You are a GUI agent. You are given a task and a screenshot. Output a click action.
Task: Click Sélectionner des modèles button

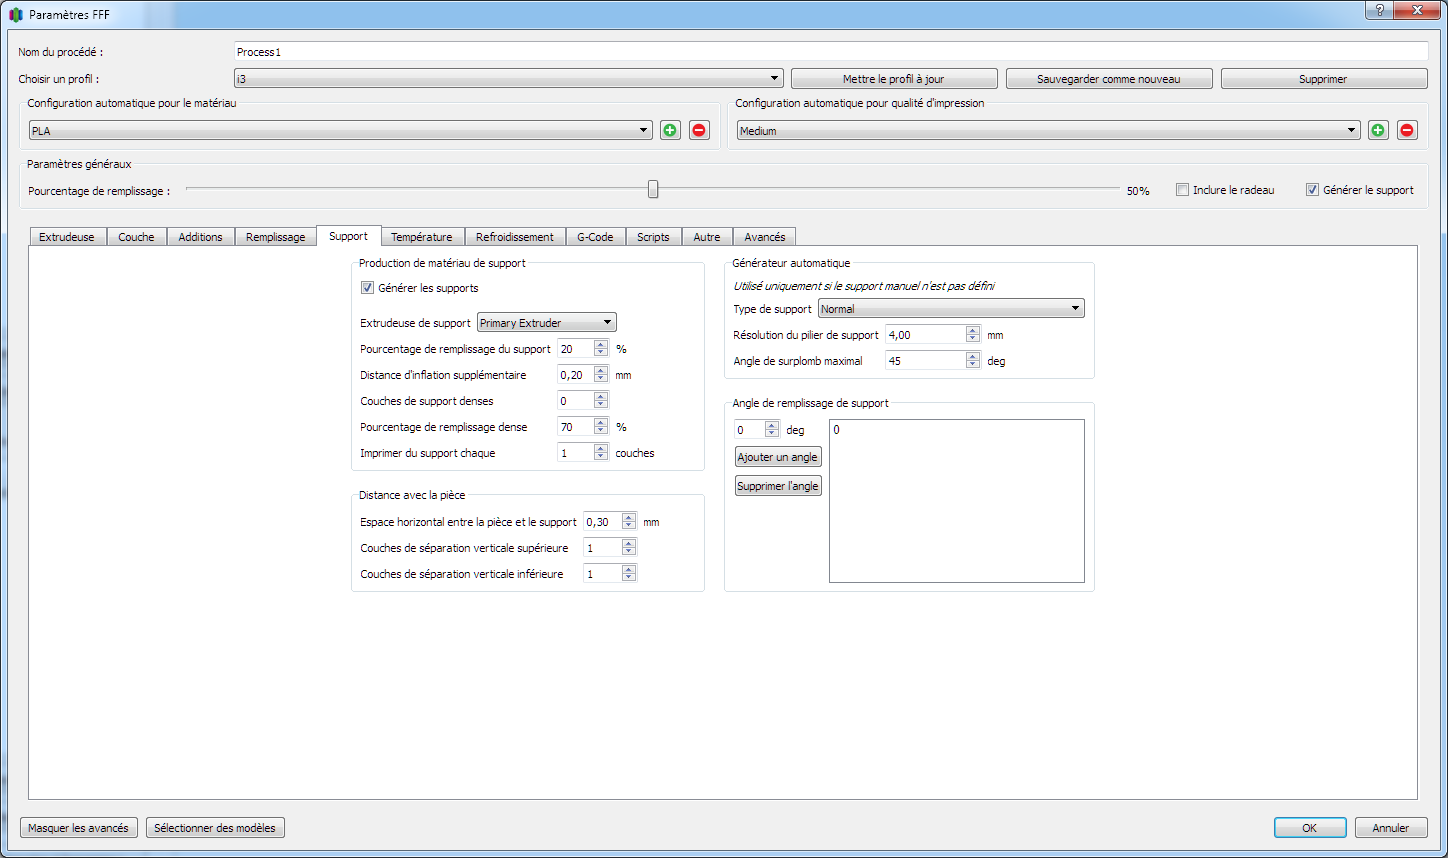tap(215, 828)
